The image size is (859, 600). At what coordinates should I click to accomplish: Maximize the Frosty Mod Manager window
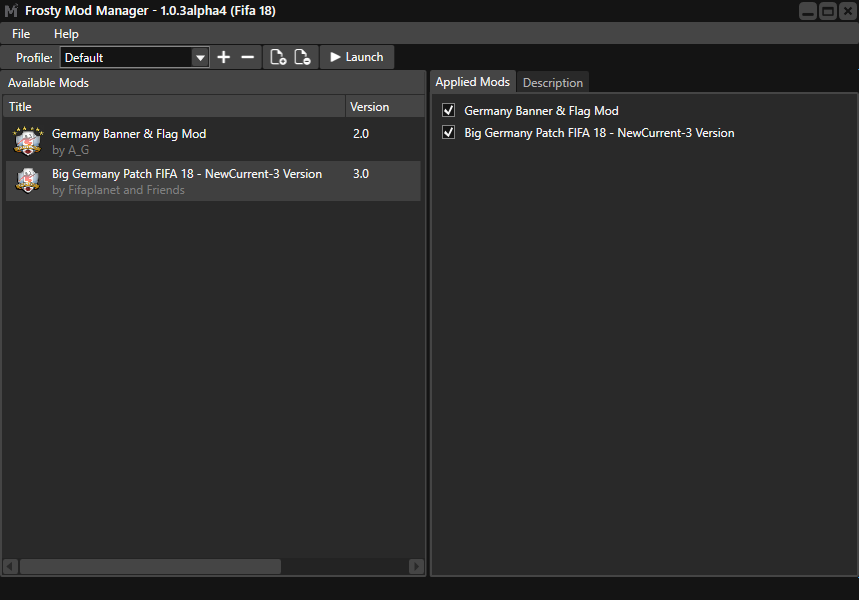click(x=828, y=11)
